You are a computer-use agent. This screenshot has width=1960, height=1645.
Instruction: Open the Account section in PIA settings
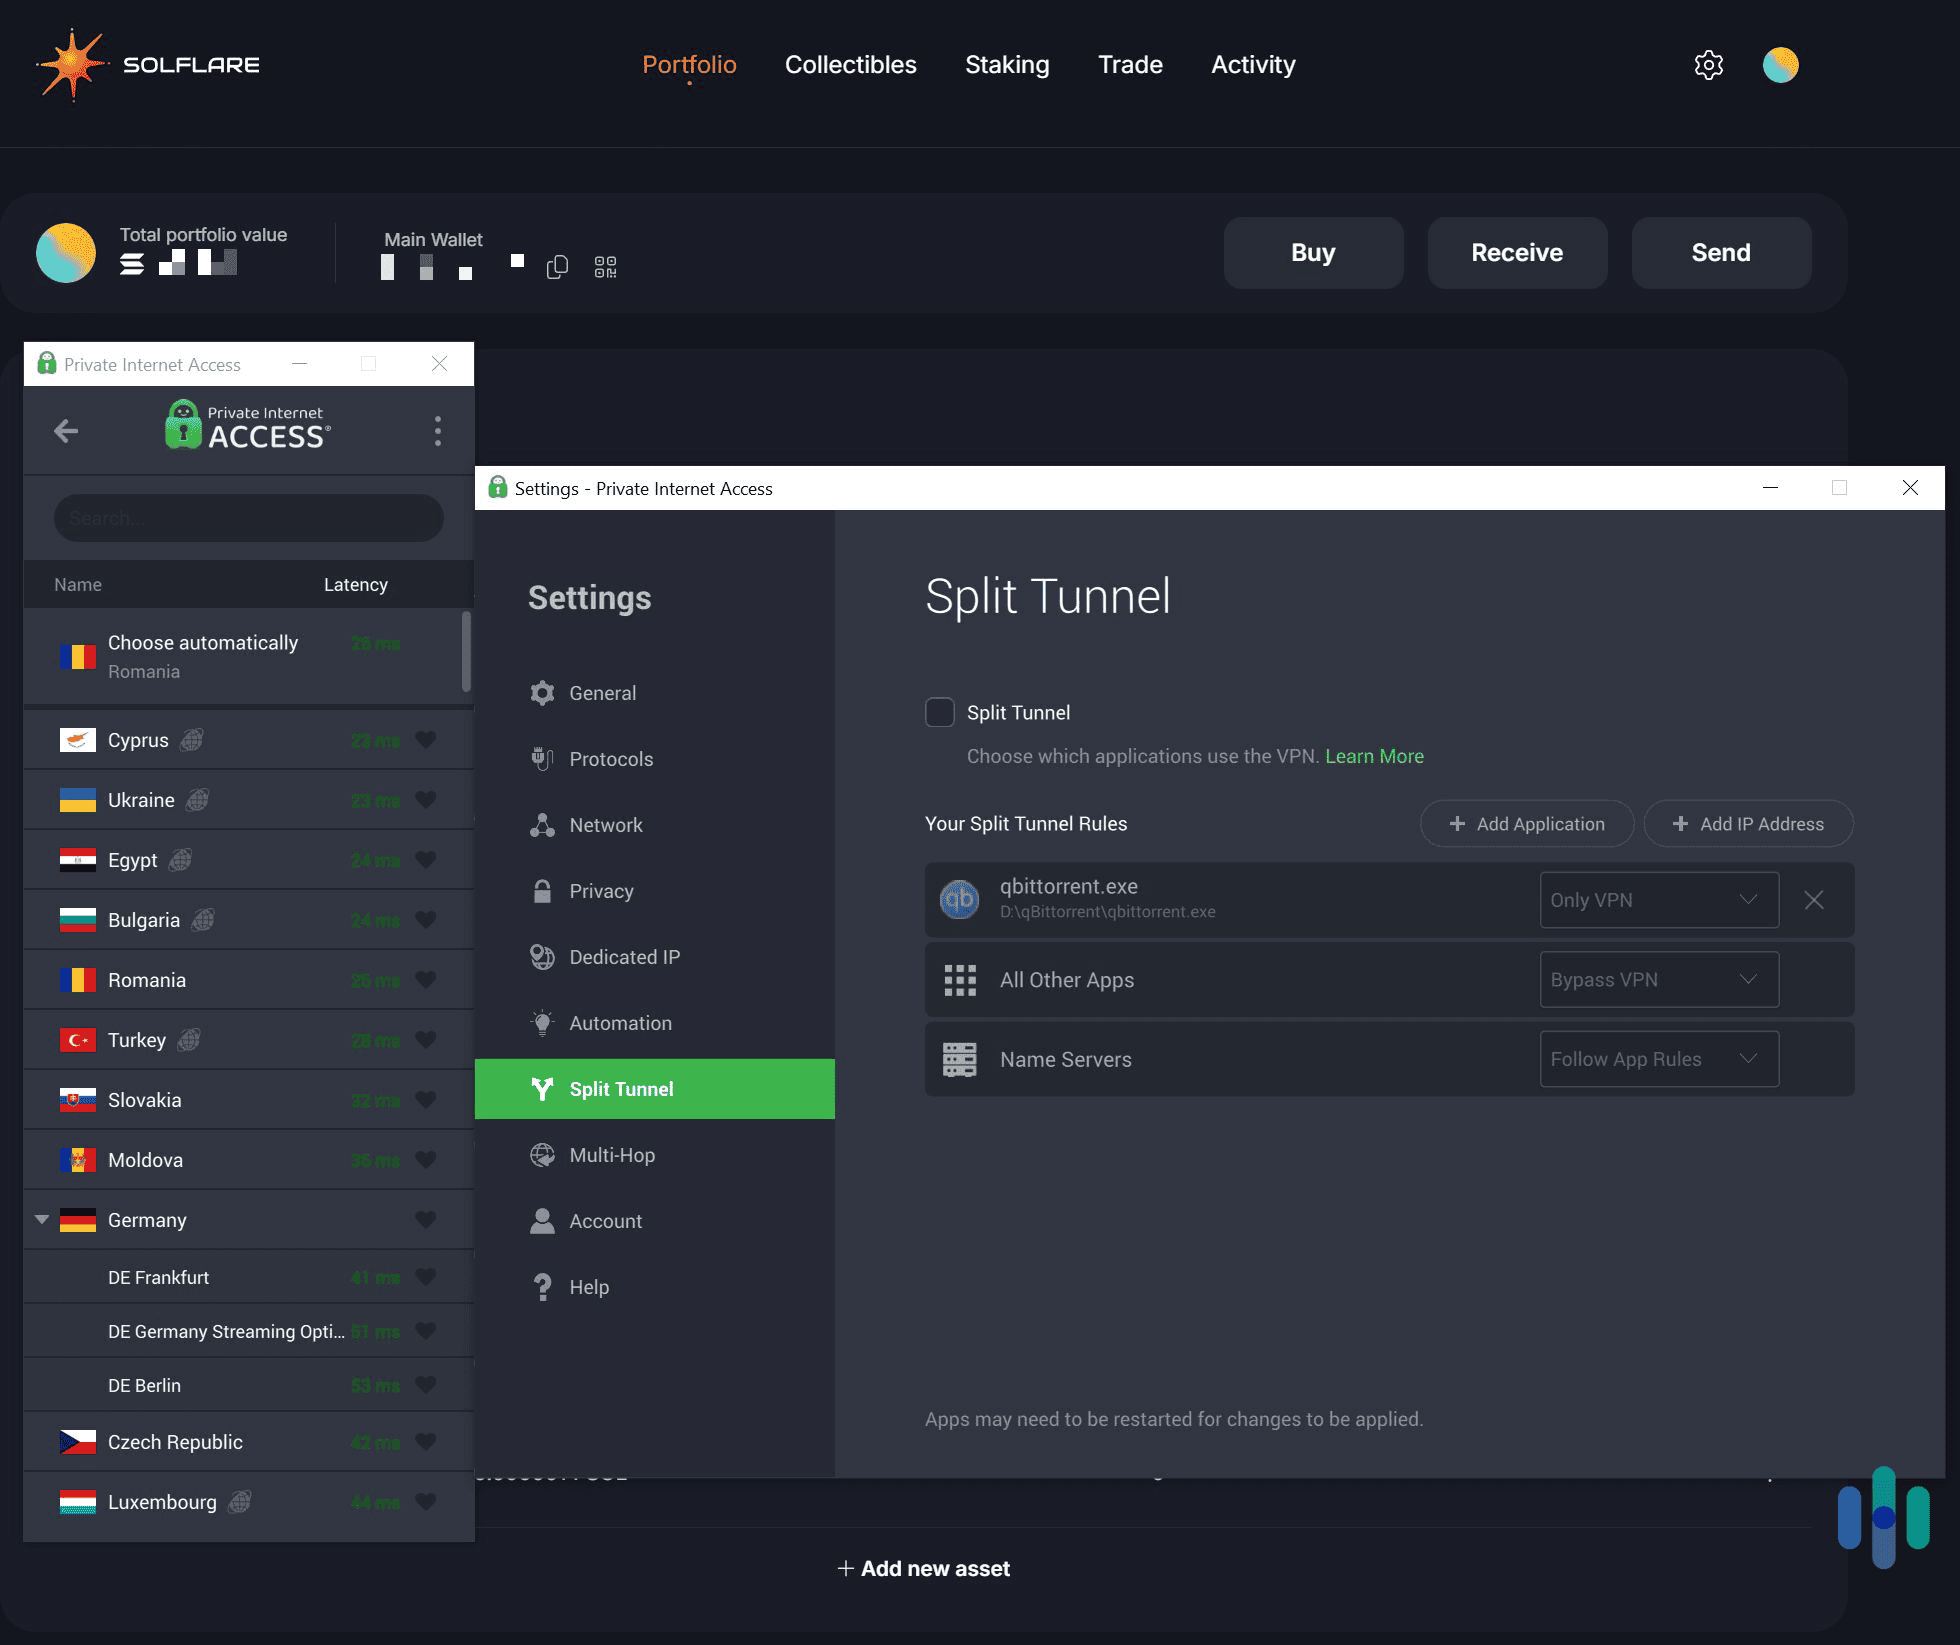point(605,1220)
